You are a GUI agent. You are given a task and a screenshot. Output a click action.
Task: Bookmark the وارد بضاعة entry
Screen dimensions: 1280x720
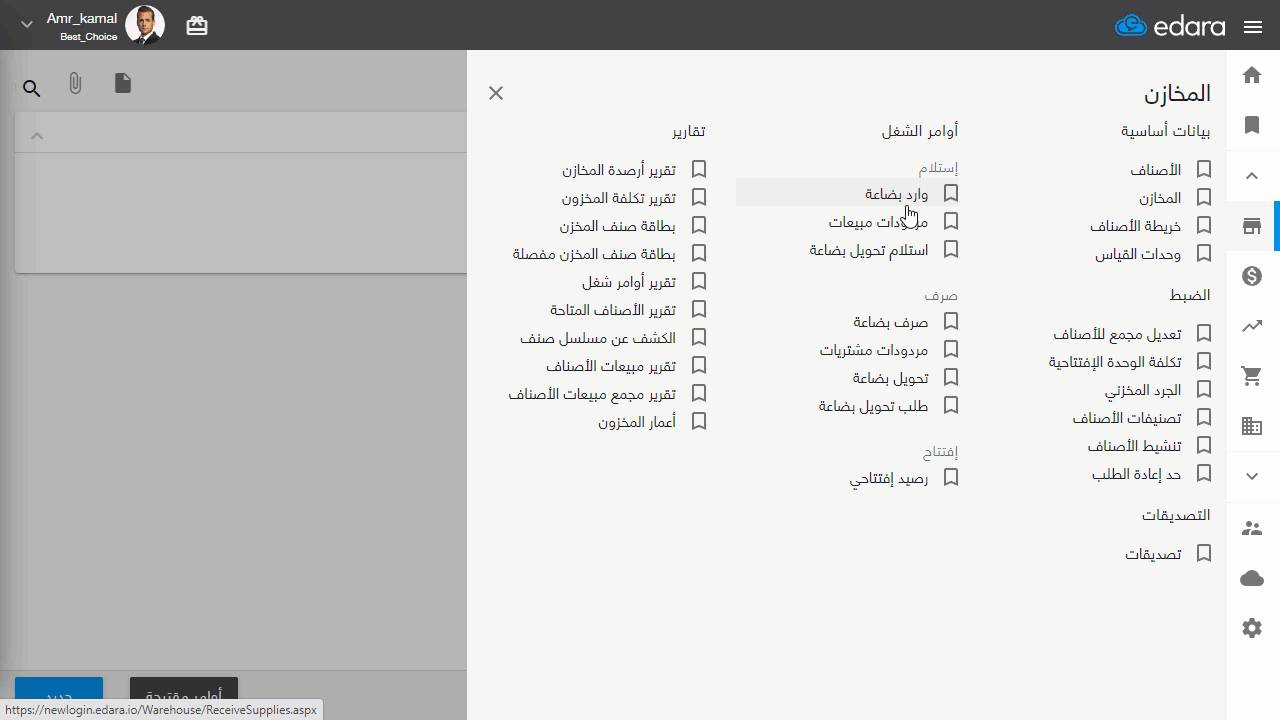click(951, 192)
